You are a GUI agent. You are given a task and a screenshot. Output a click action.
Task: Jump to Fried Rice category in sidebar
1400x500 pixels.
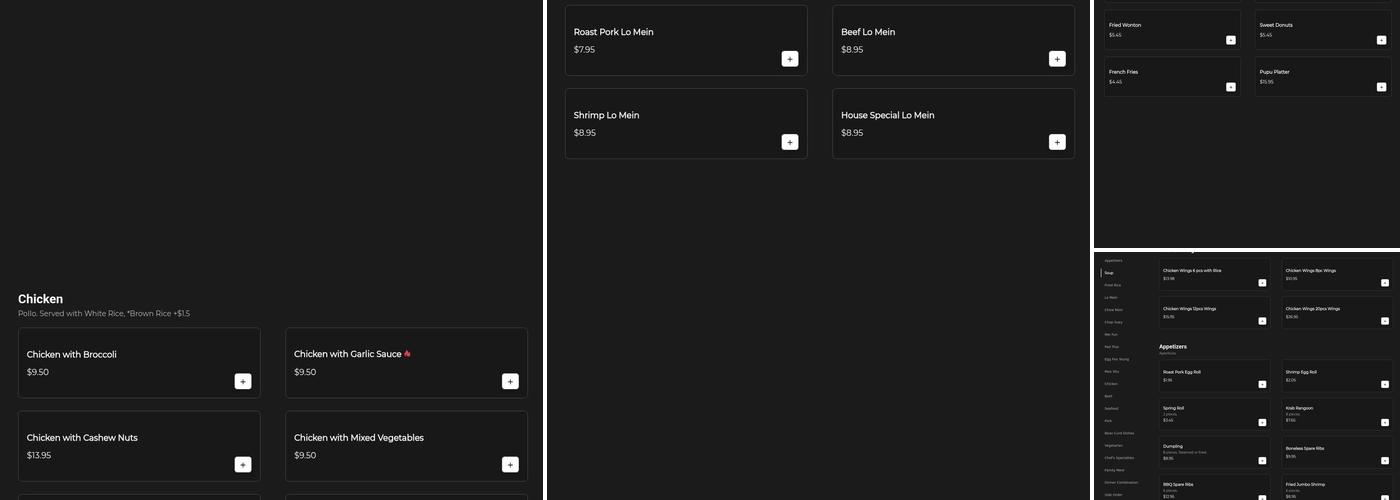coord(1113,285)
